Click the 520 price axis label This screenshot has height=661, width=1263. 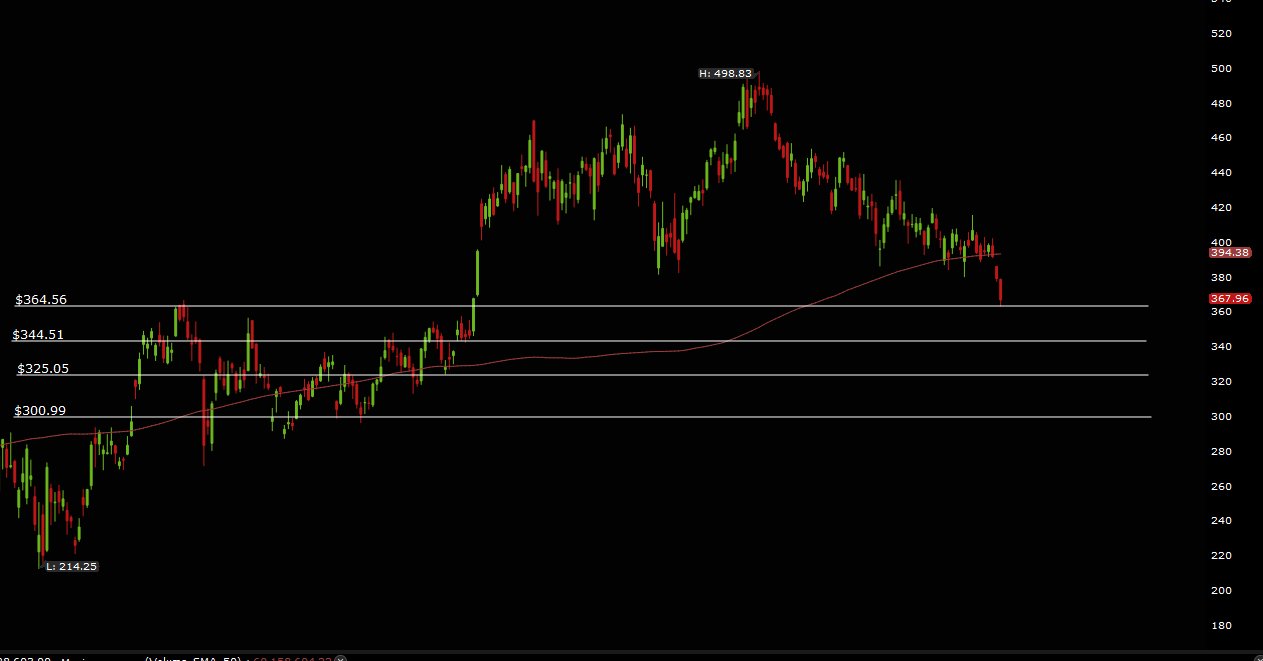pyautogui.click(x=1221, y=33)
